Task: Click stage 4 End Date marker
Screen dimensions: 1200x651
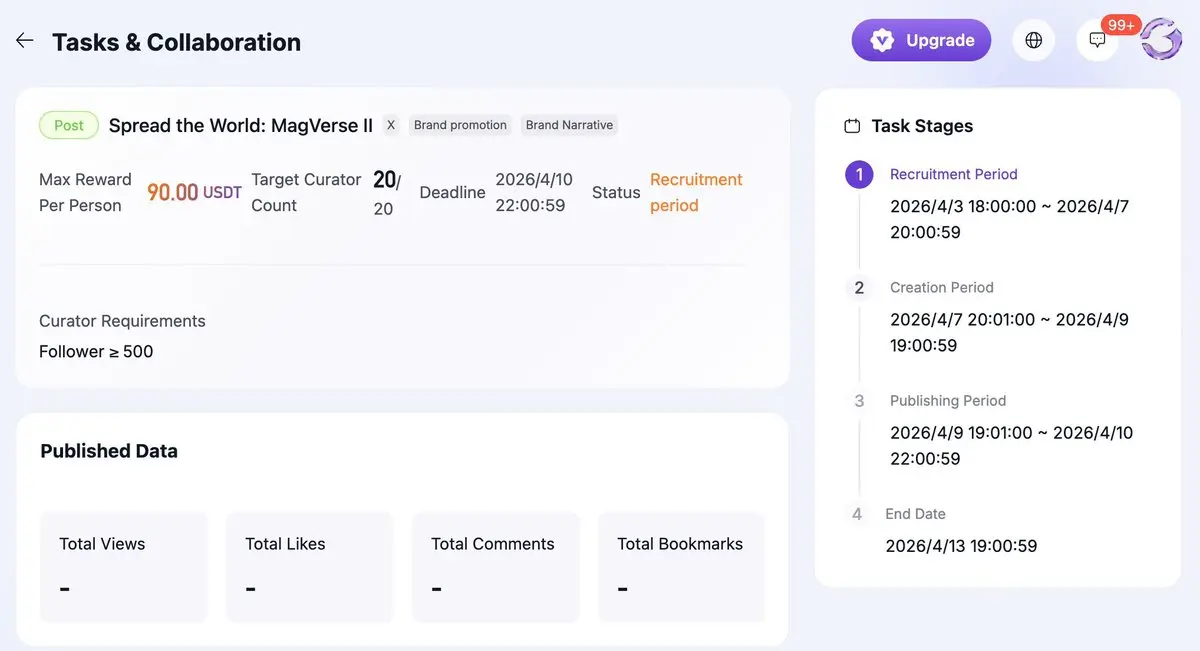Action: [857, 514]
